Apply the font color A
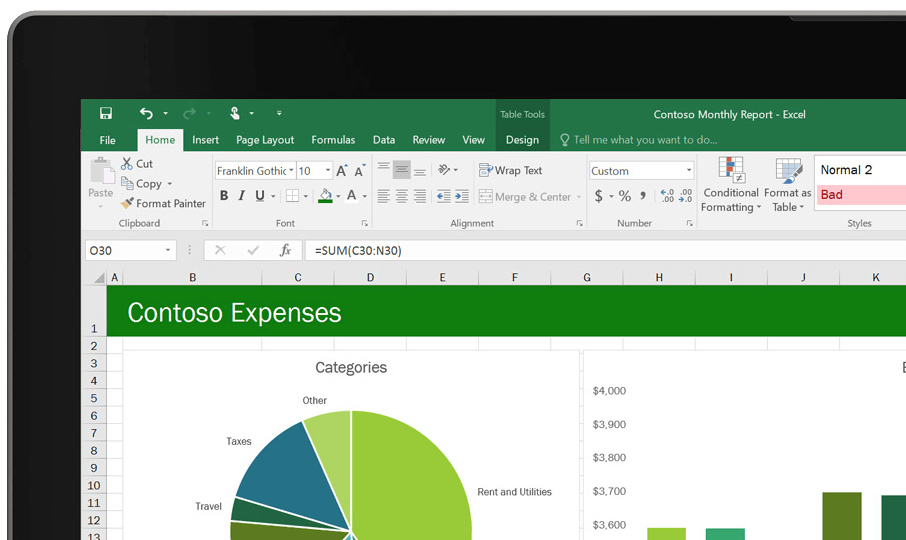This screenshot has height=540, width=906. [351, 196]
